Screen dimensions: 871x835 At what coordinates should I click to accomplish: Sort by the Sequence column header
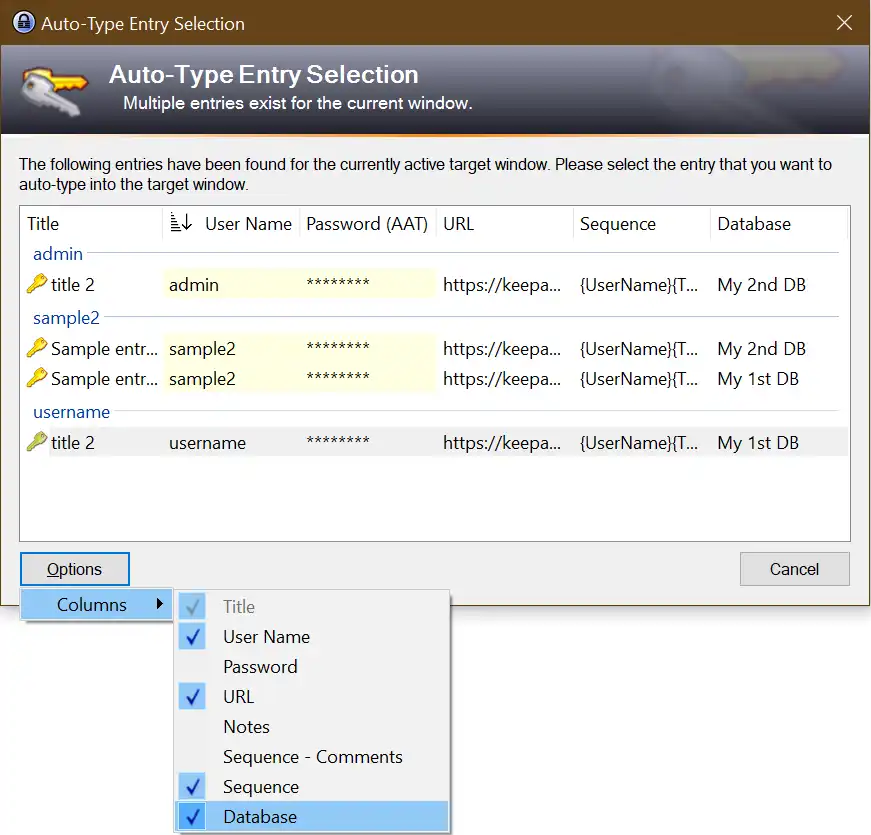tap(642, 223)
